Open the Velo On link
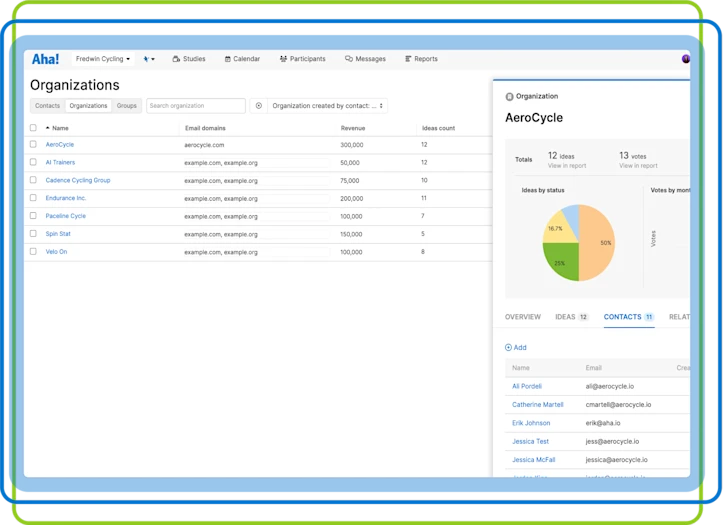 point(56,252)
